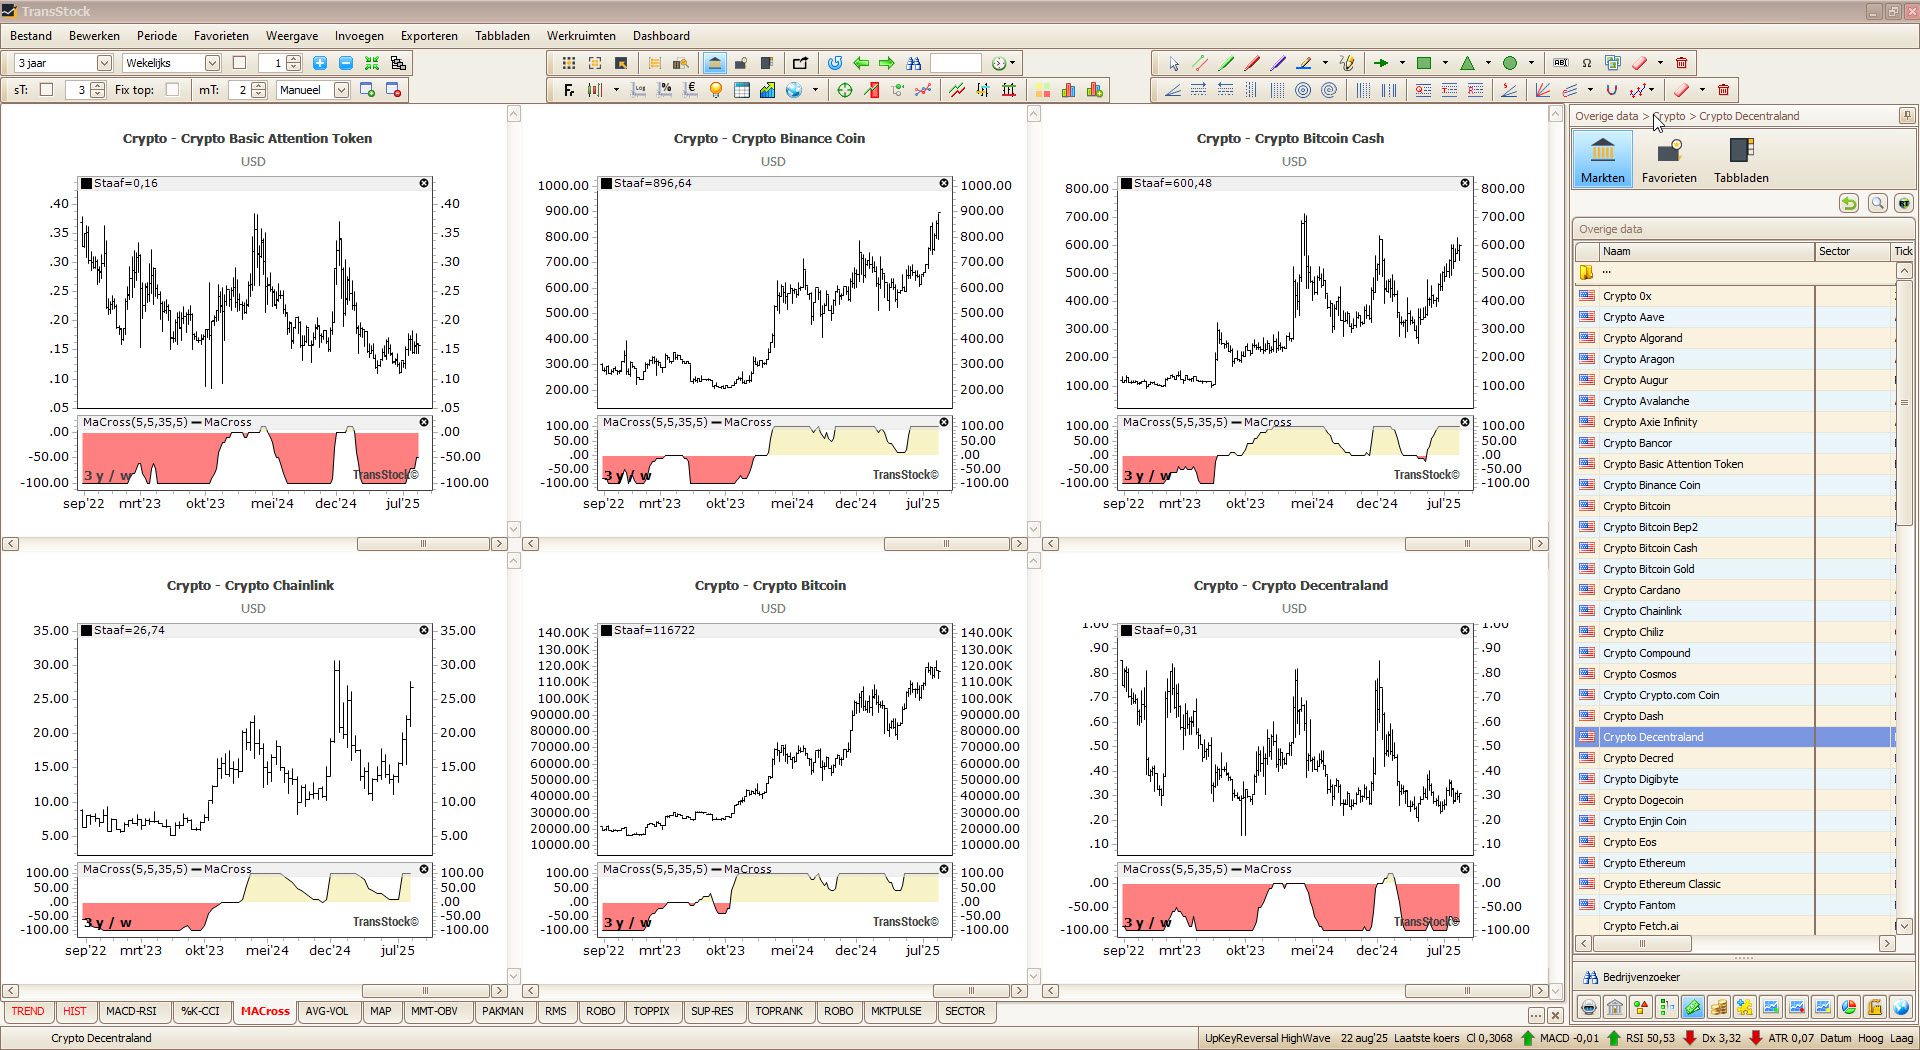1920x1050 pixels.
Task: Switch to the TOPRANK tab
Action: [780, 1011]
